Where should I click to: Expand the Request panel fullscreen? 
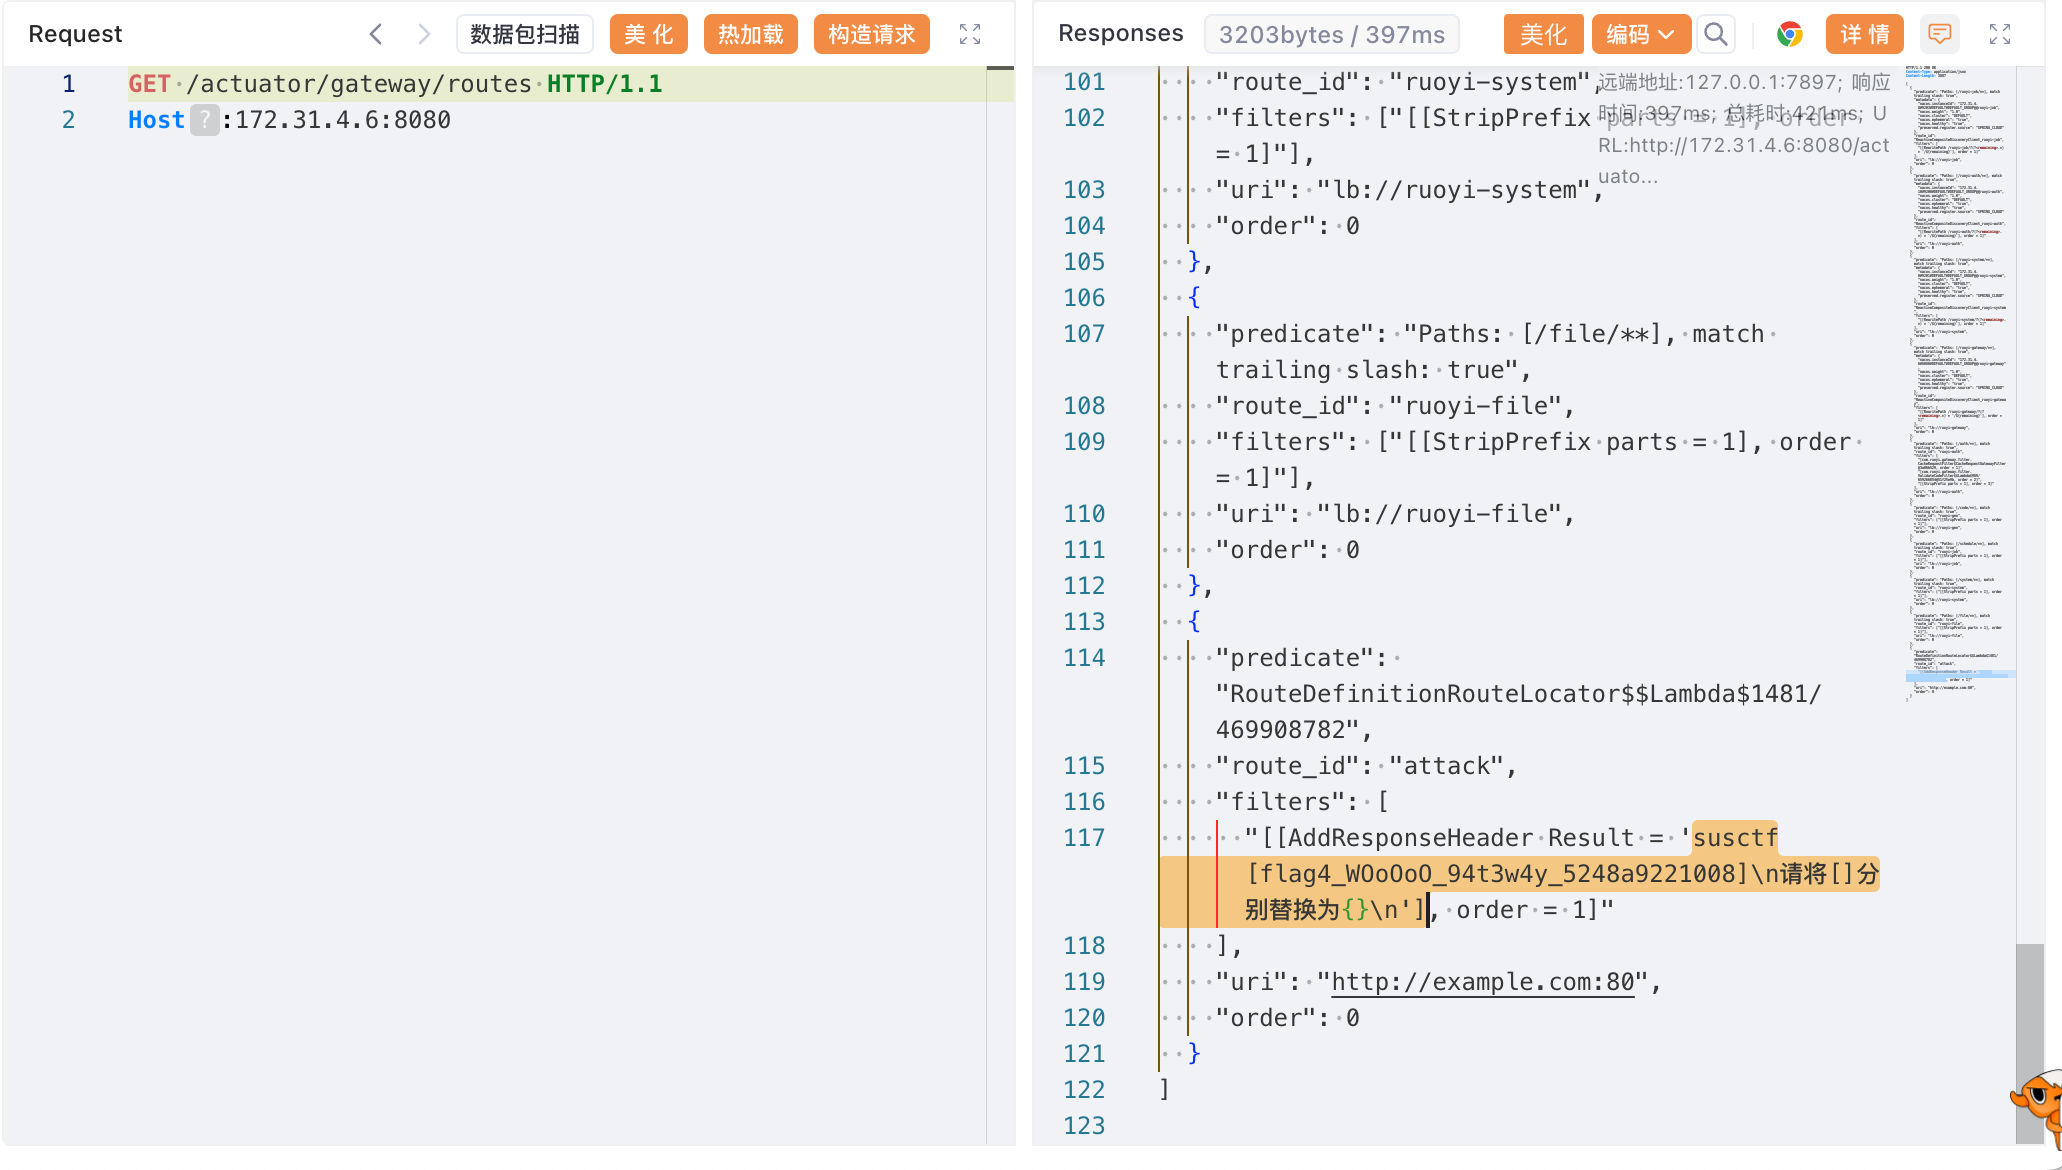click(x=969, y=34)
